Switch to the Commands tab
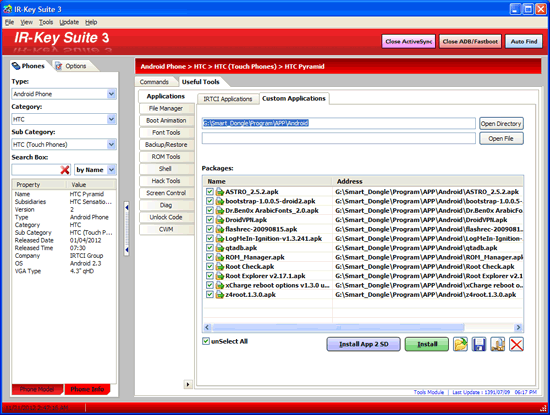550x415 pixels. (154, 82)
